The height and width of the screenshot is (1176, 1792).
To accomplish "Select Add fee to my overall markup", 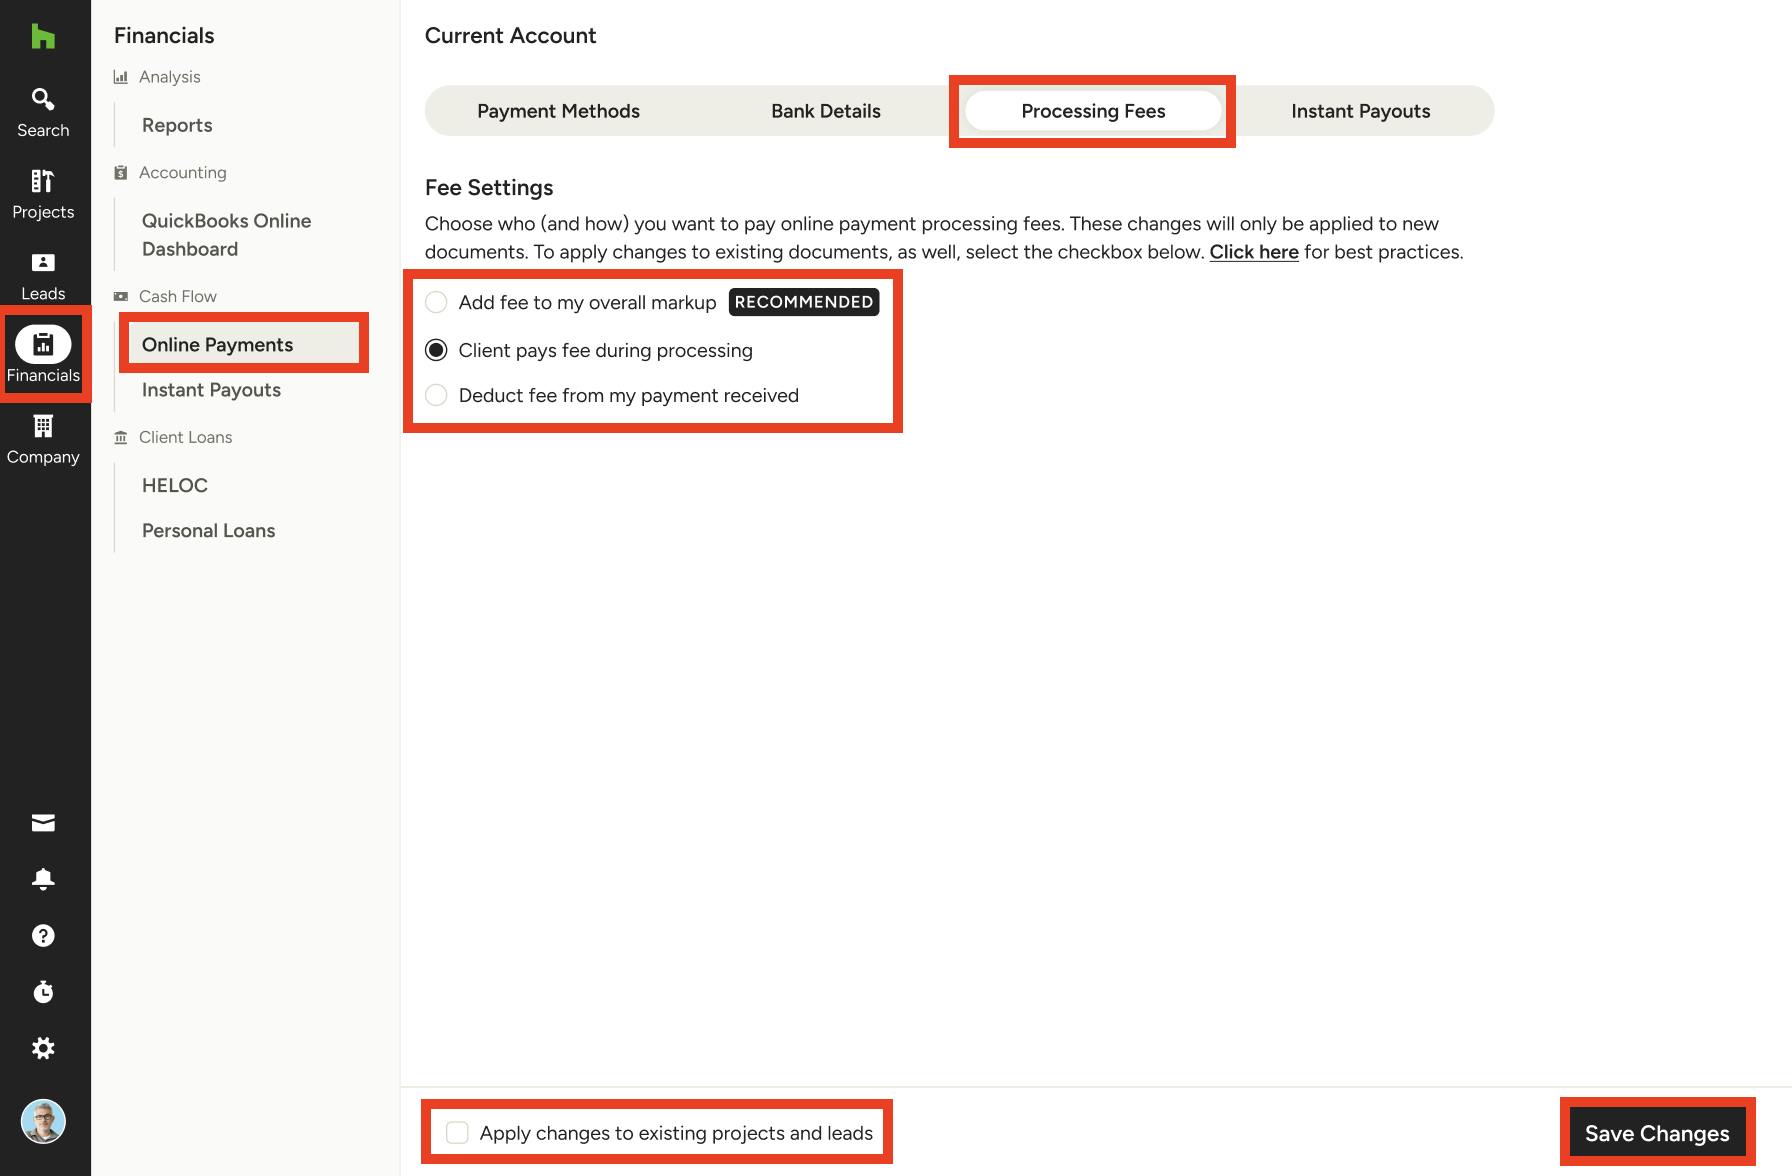I will [x=436, y=301].
